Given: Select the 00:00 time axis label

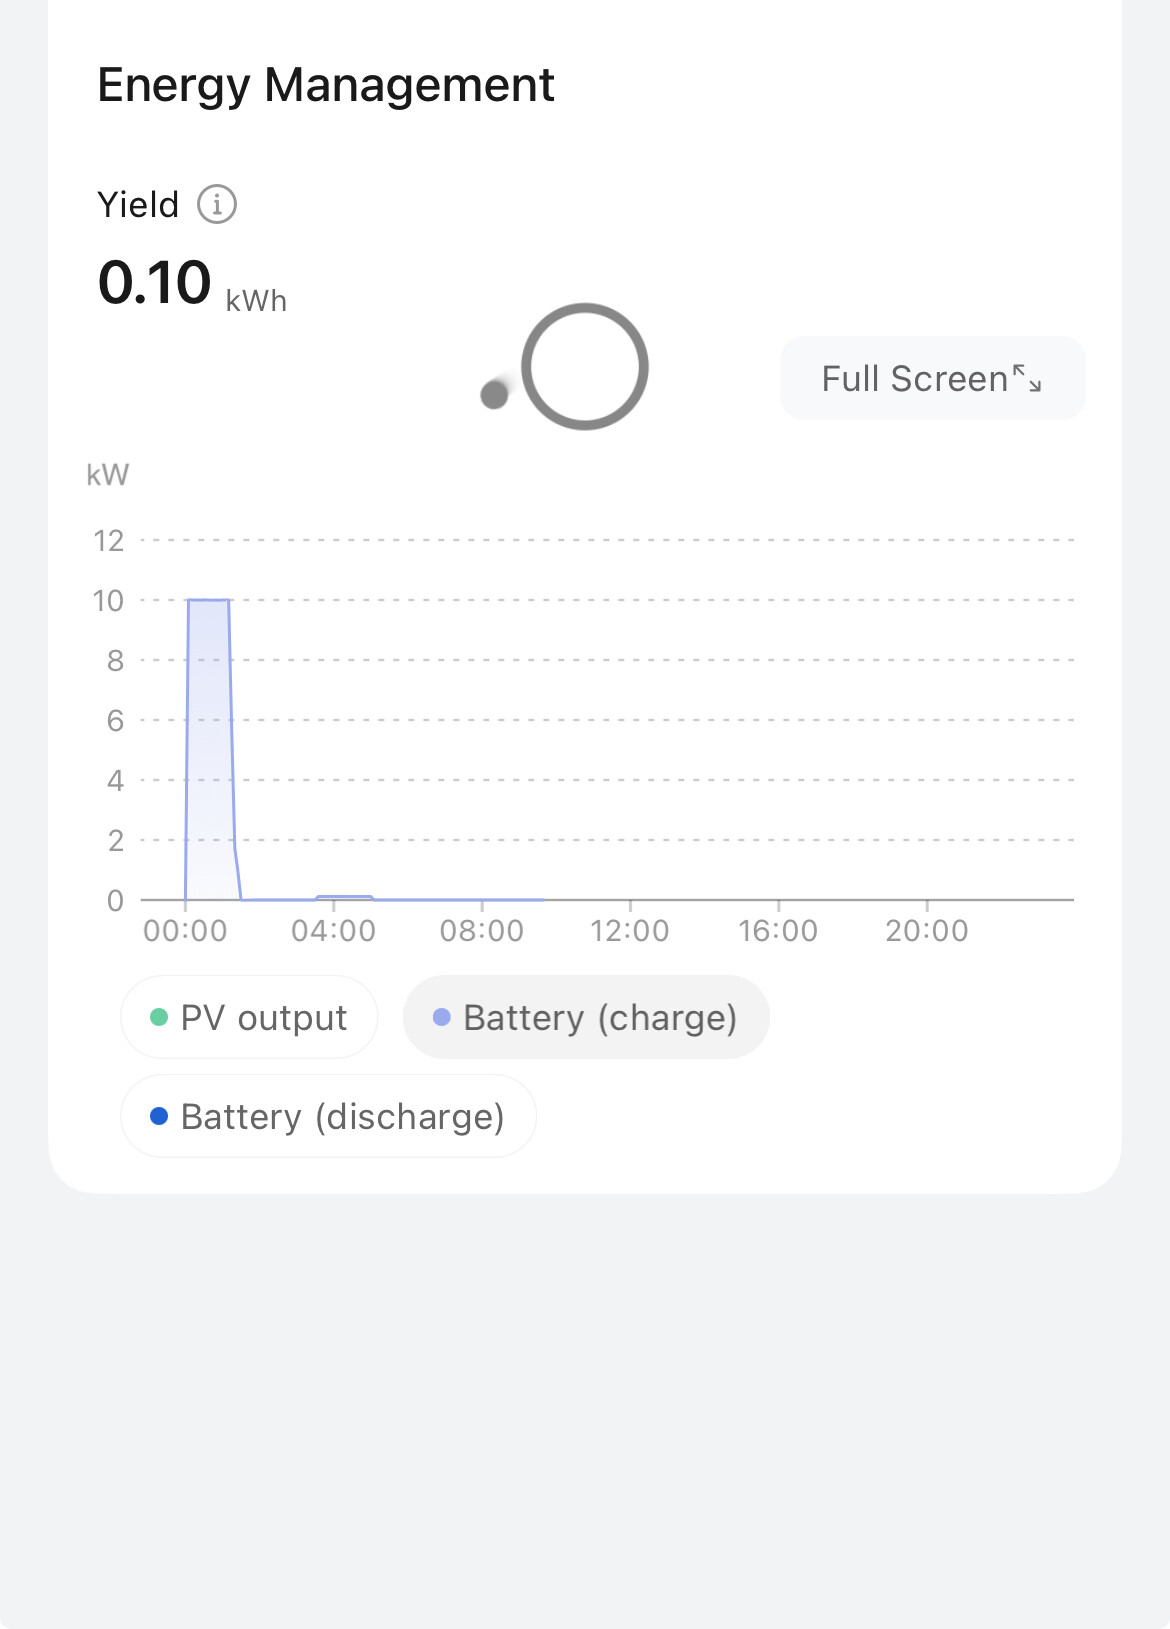Looking at the screenshot, I should tap(185, 931).
